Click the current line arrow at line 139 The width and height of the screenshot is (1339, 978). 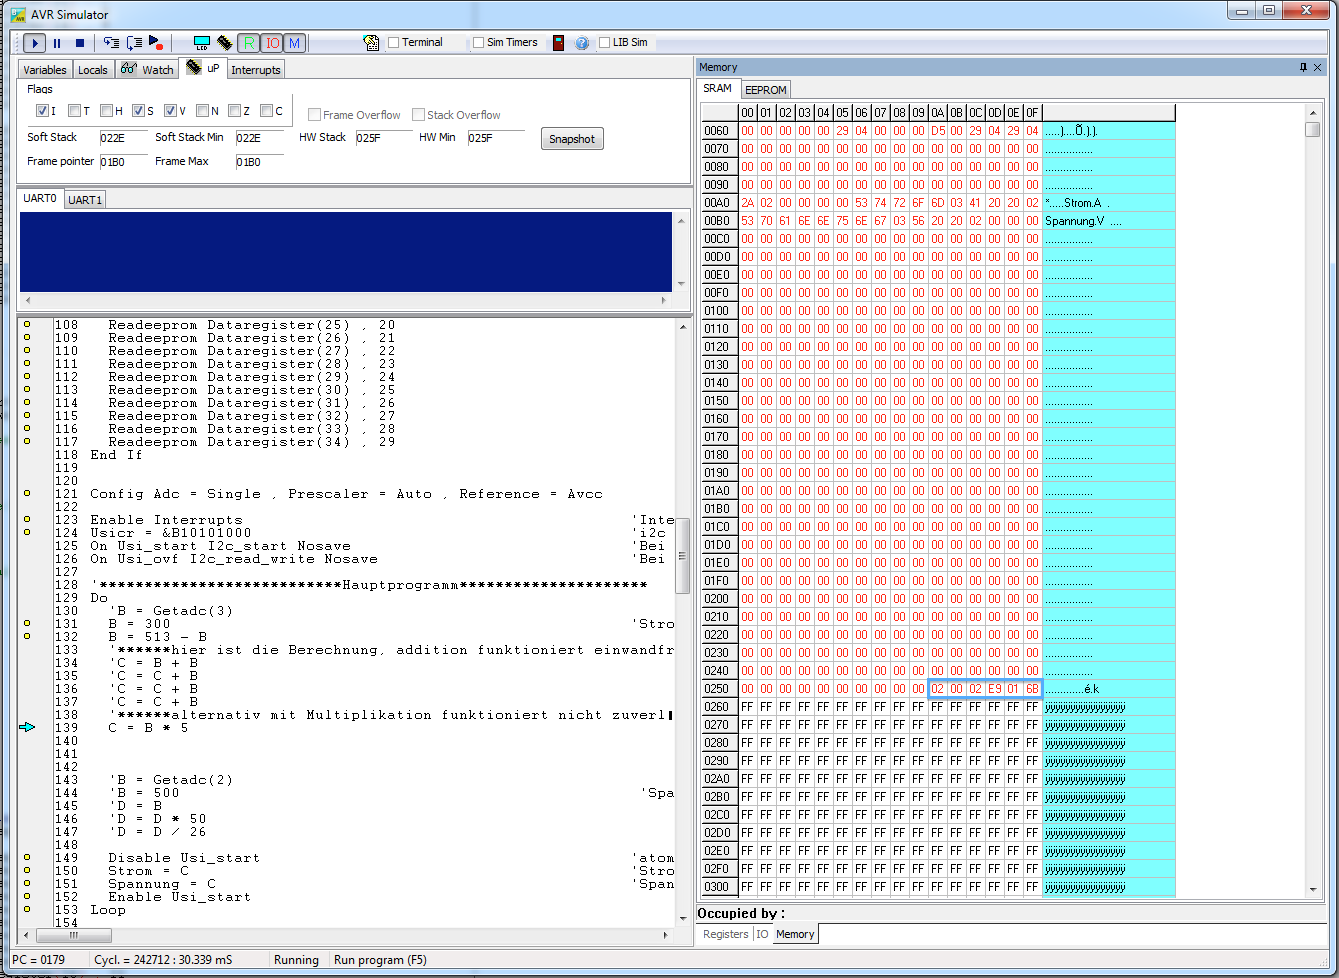point(27,727)
